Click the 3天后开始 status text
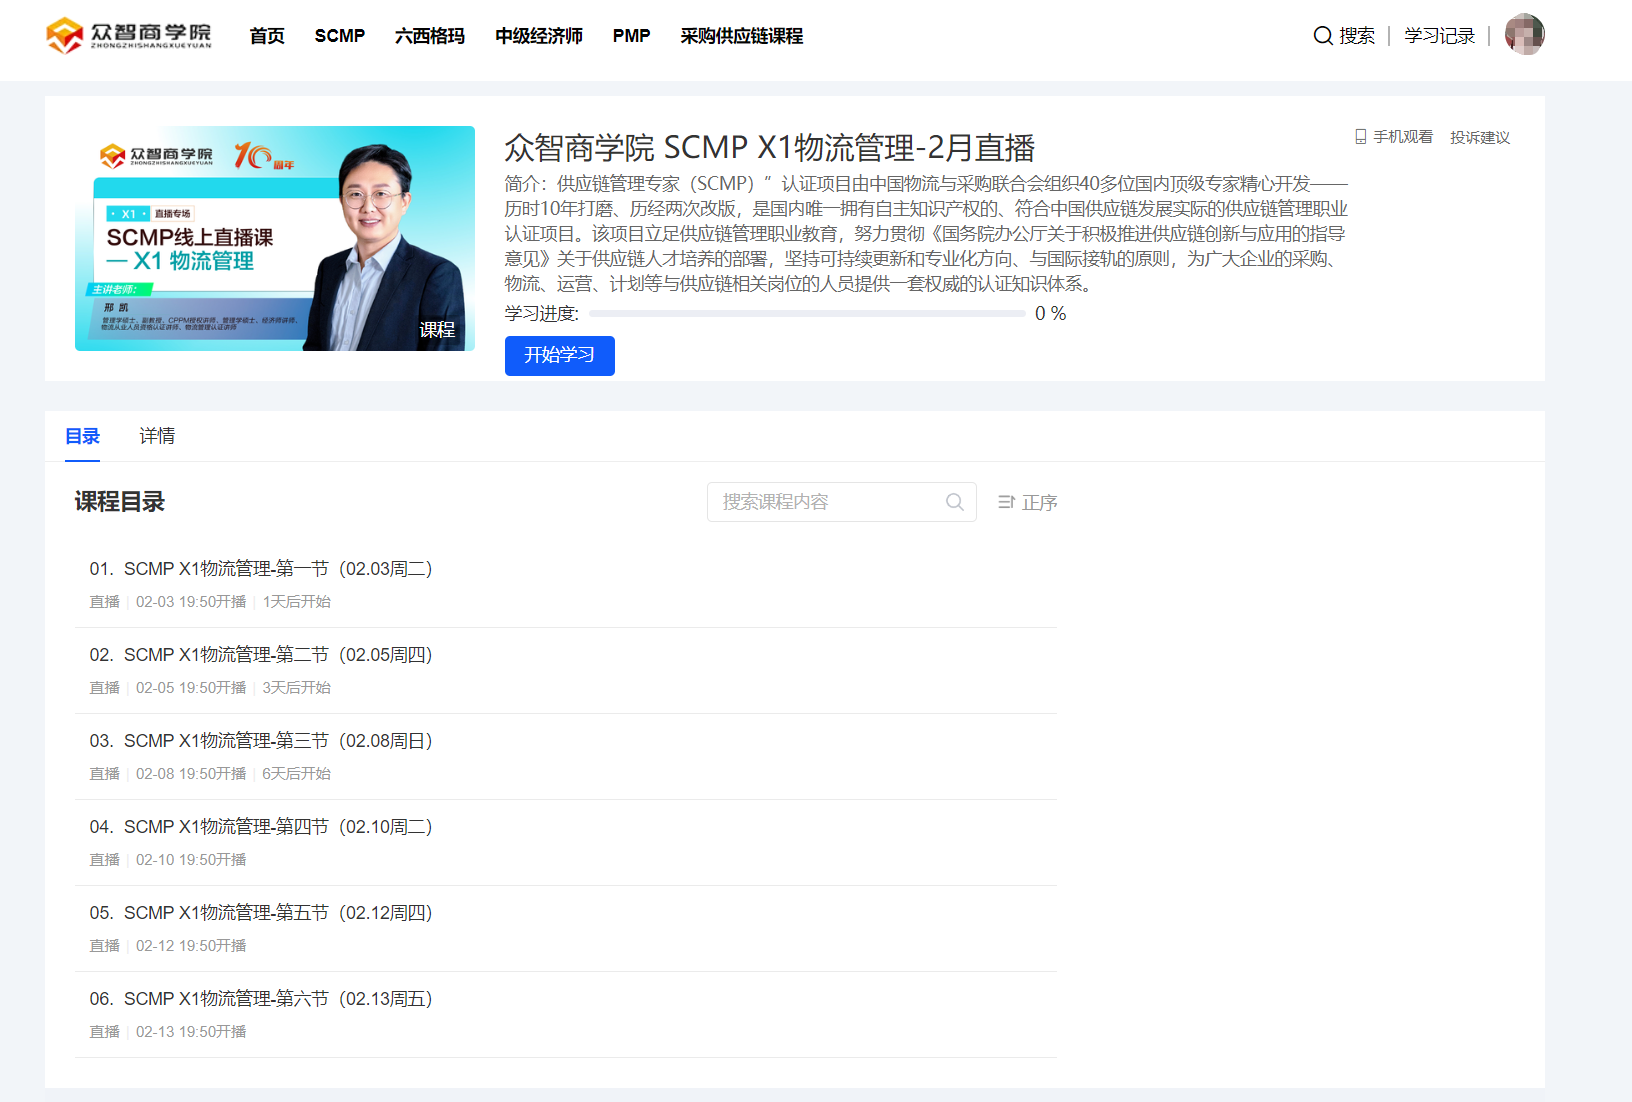 (296, 688)
